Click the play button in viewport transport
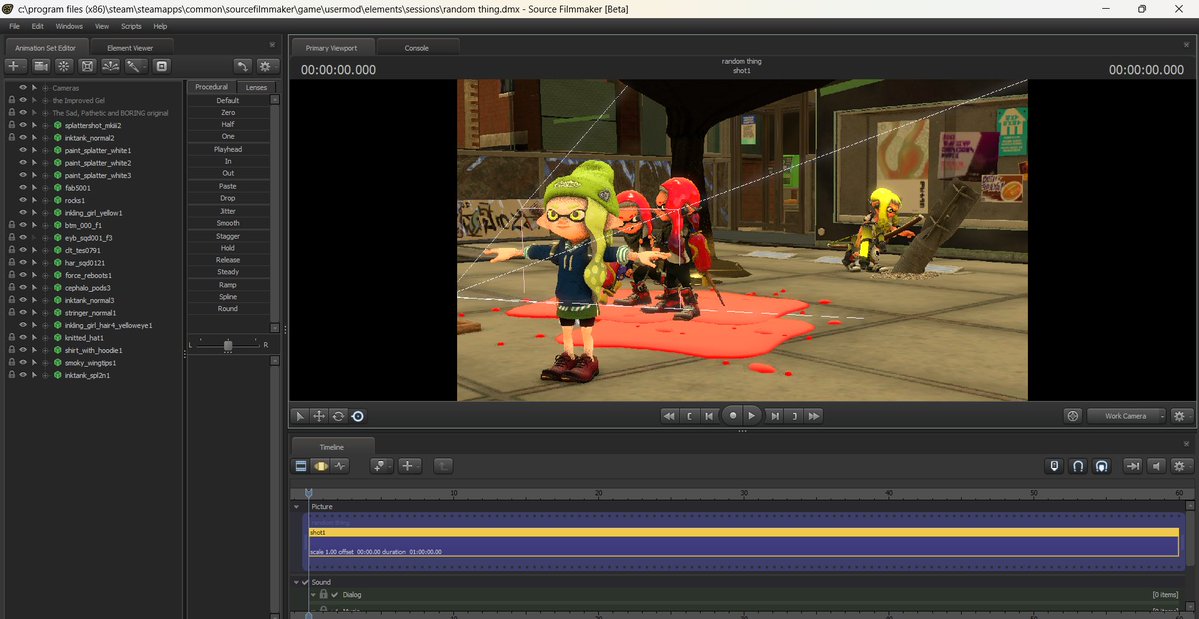 click(752, 416)
